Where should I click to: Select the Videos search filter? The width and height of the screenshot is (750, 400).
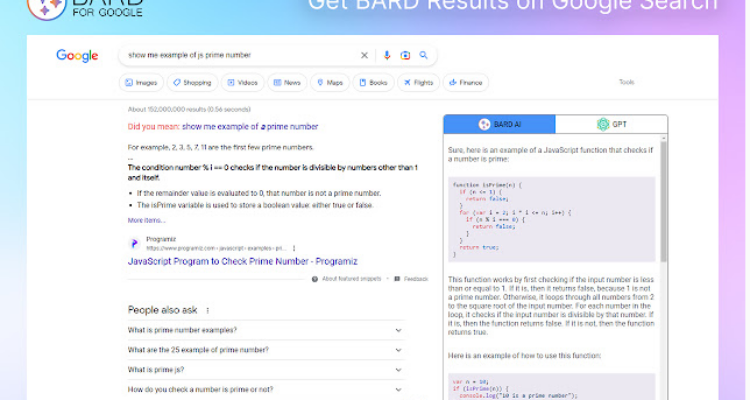click(242, 82)
